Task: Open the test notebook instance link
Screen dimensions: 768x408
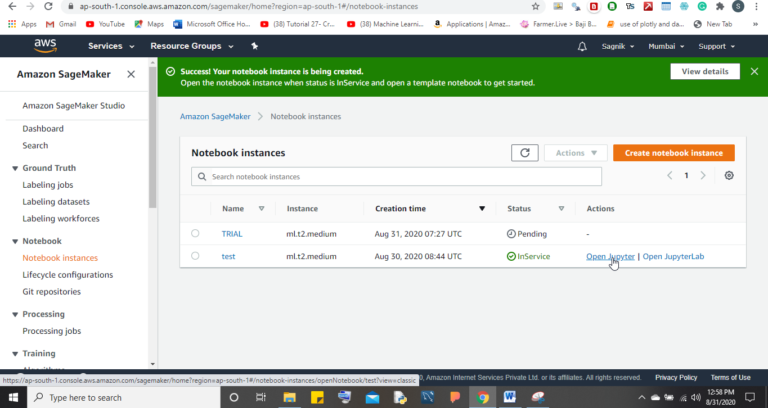Action: pos(228,256)
